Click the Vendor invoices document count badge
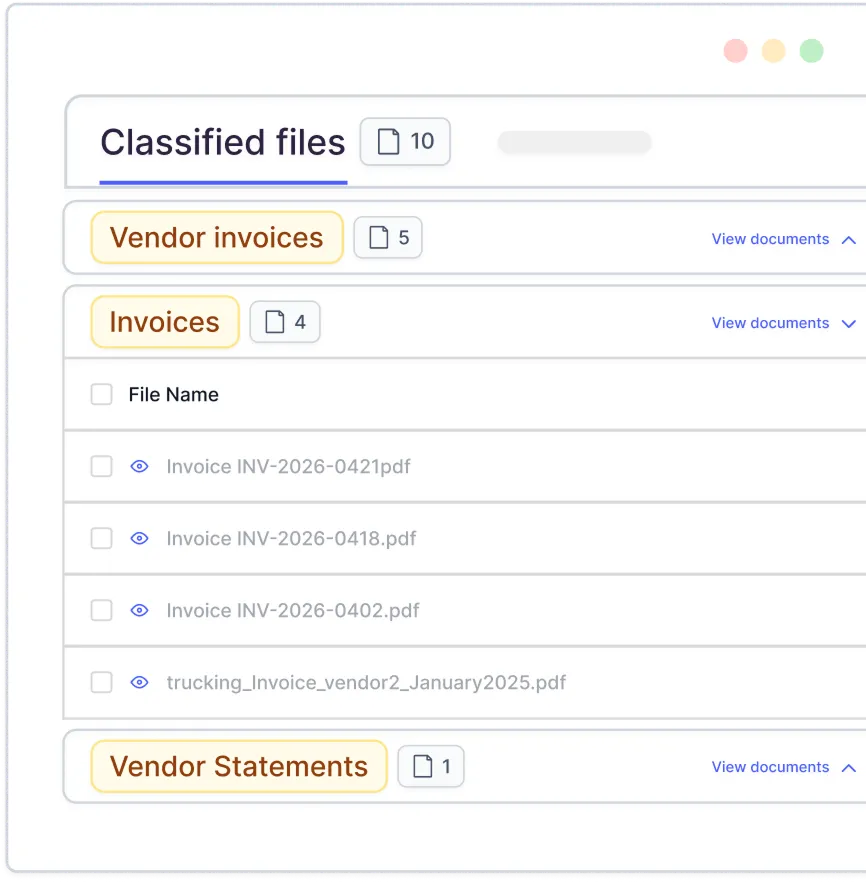The height and width of the screenshot is (882, 866). pyautogui.click(x=388, y=237)
